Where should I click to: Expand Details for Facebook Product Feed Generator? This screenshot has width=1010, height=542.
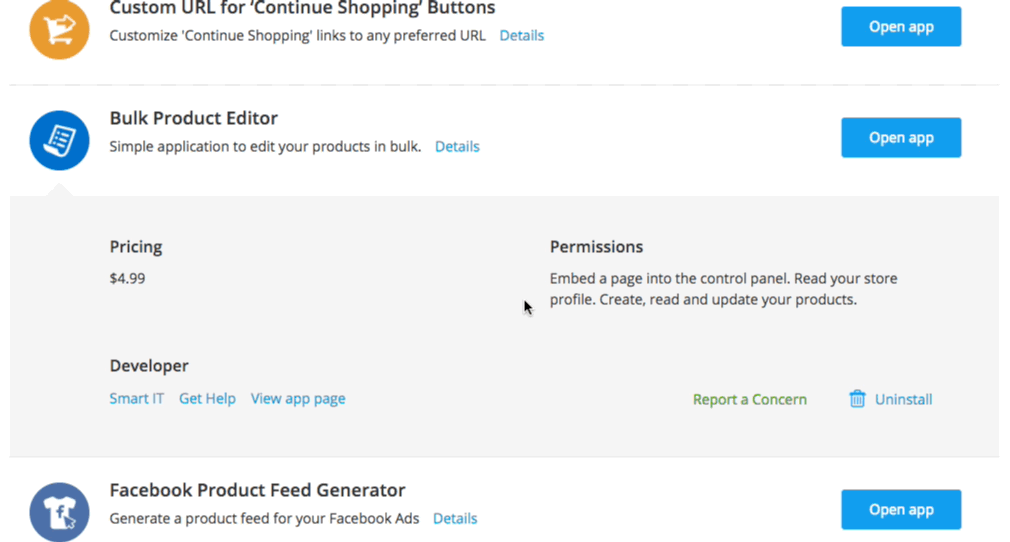tap(455, 518)
